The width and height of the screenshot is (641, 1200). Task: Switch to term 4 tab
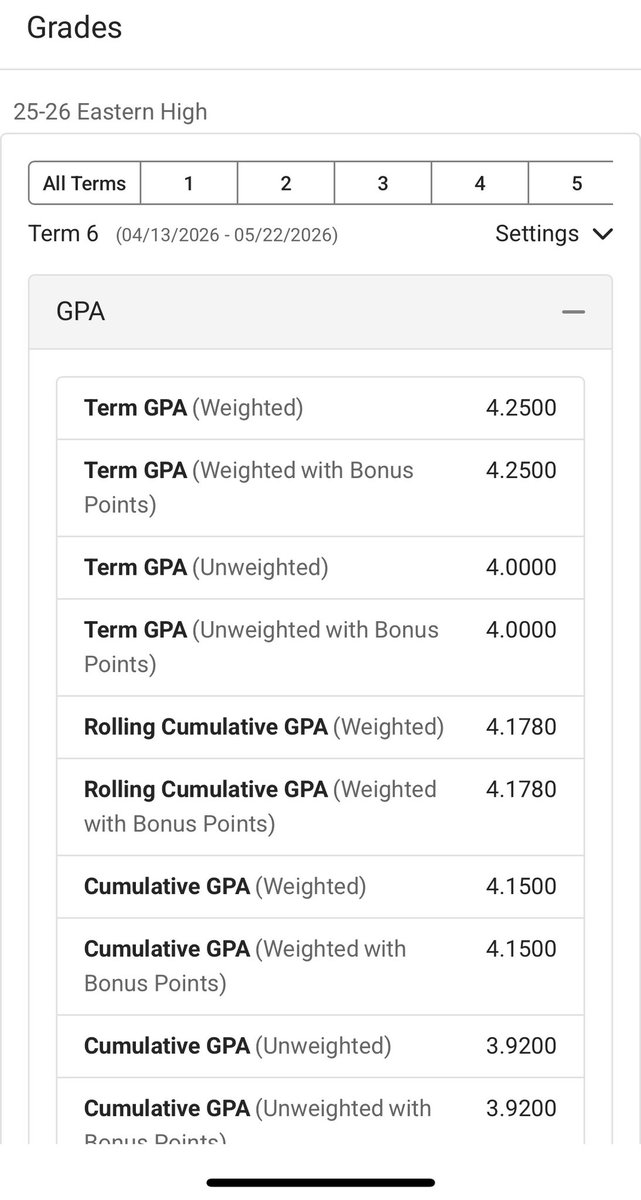click(480, 183)
